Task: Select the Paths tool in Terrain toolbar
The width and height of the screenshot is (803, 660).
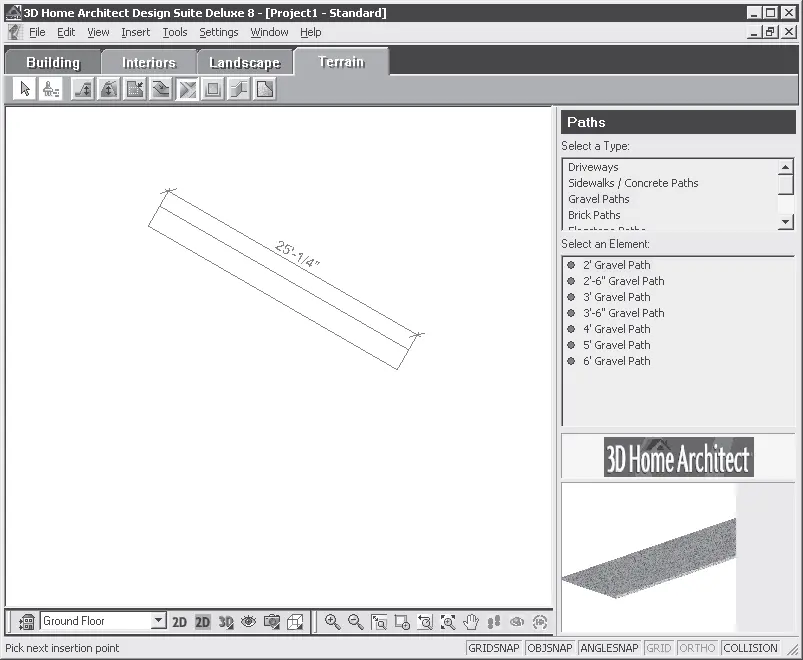Action: pos(187,89)
